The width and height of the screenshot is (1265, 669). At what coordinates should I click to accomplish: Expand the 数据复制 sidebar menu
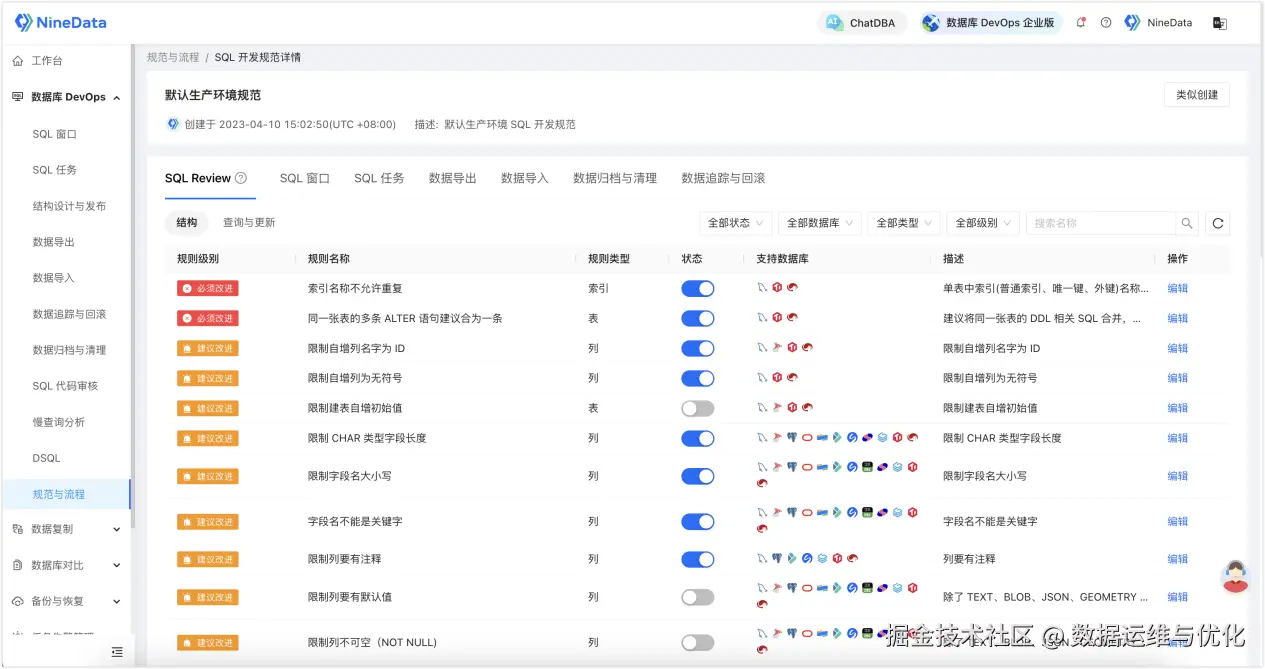tap(66, 529)
